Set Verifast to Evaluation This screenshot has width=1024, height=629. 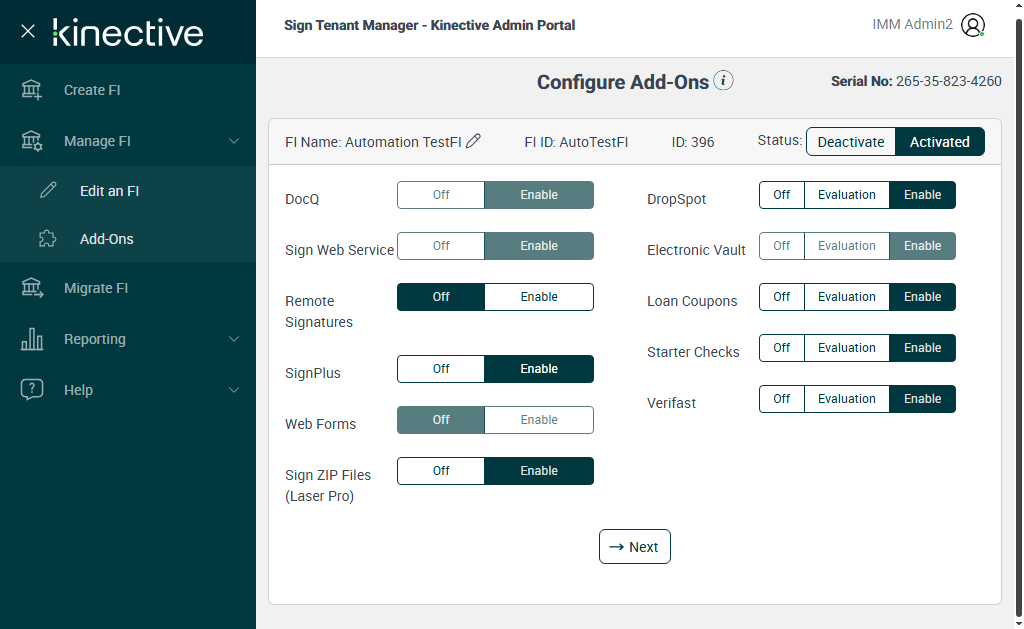pyautogui.click(x=846, y=398)
